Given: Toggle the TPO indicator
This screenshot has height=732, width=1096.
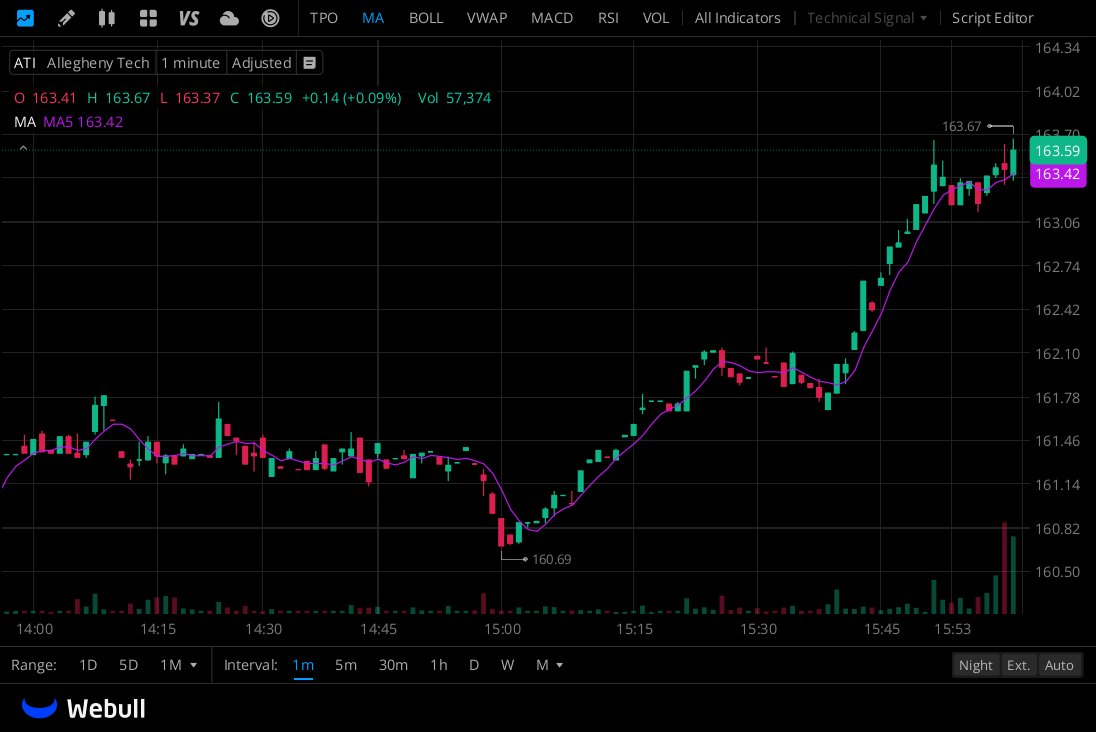Looking at the screenshot, I should (x=324, y=18).
